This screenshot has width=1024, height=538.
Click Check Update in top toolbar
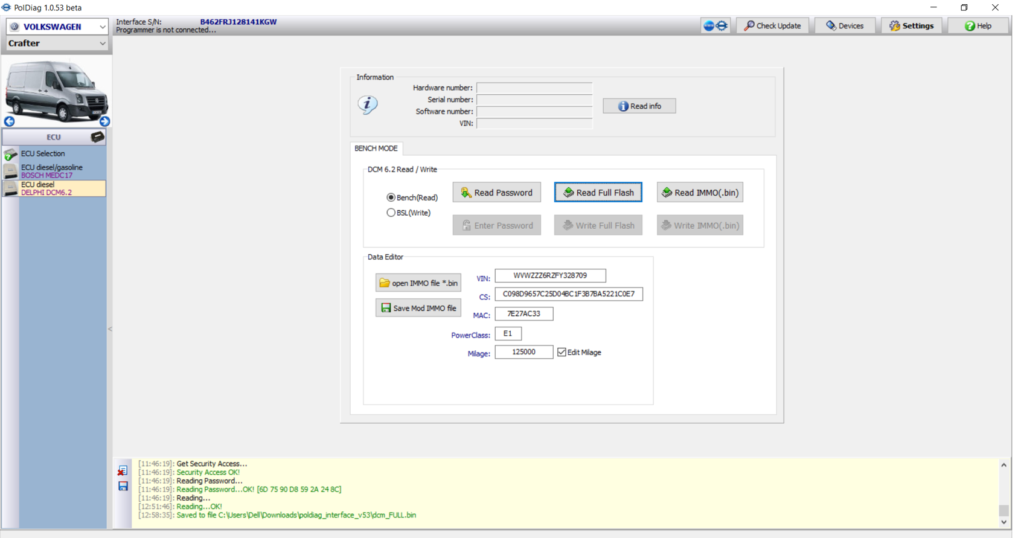point(773,25)
